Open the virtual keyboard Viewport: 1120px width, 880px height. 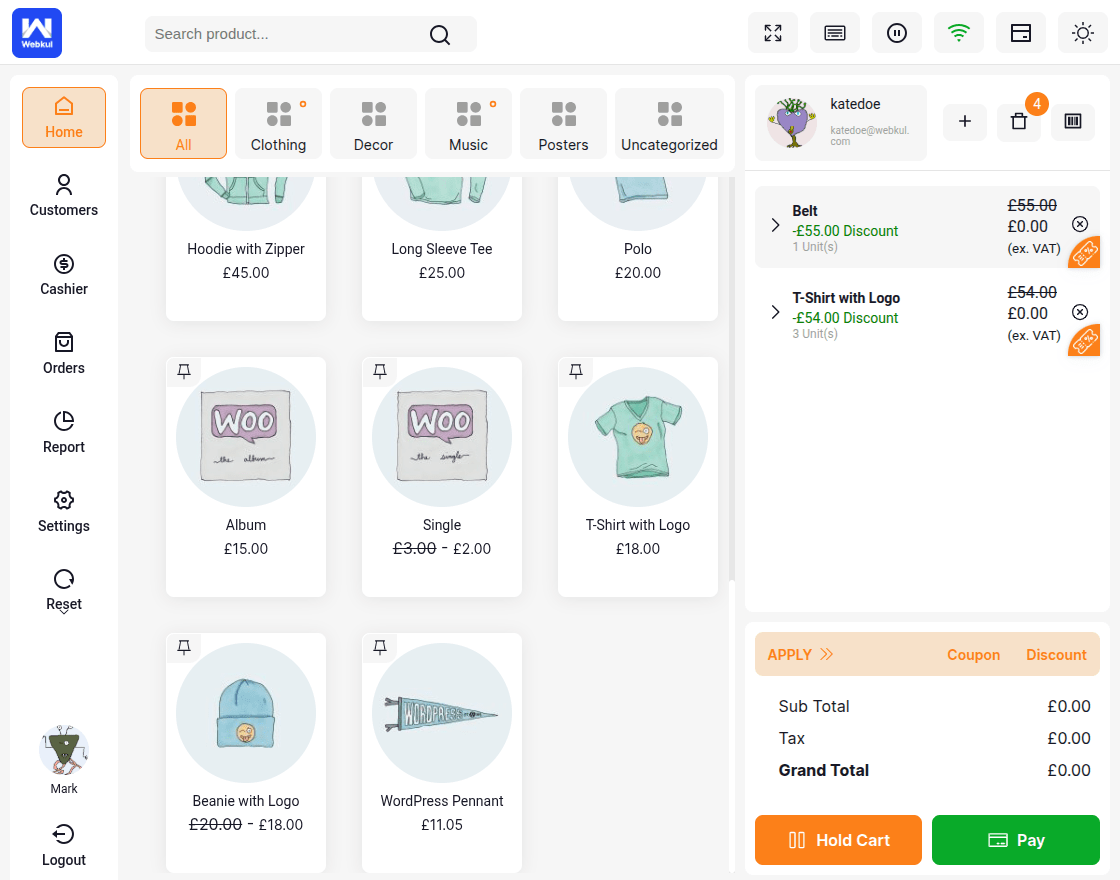[x=835, y=33]
